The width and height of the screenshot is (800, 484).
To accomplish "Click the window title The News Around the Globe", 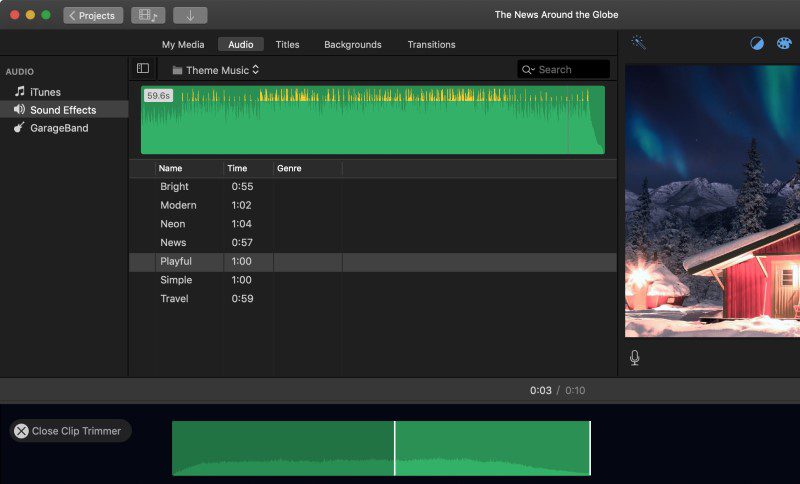I will tap(556, 15).
